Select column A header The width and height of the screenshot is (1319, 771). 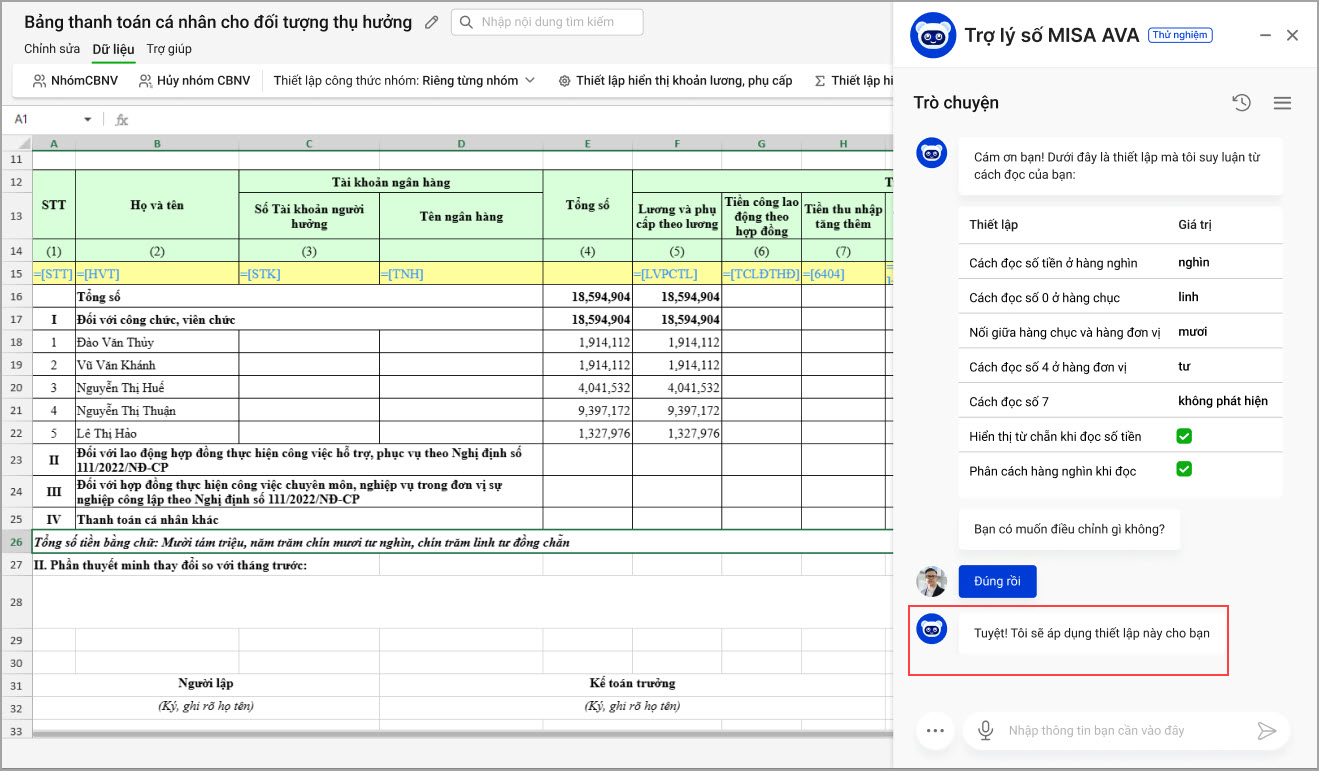pos(54,144)
